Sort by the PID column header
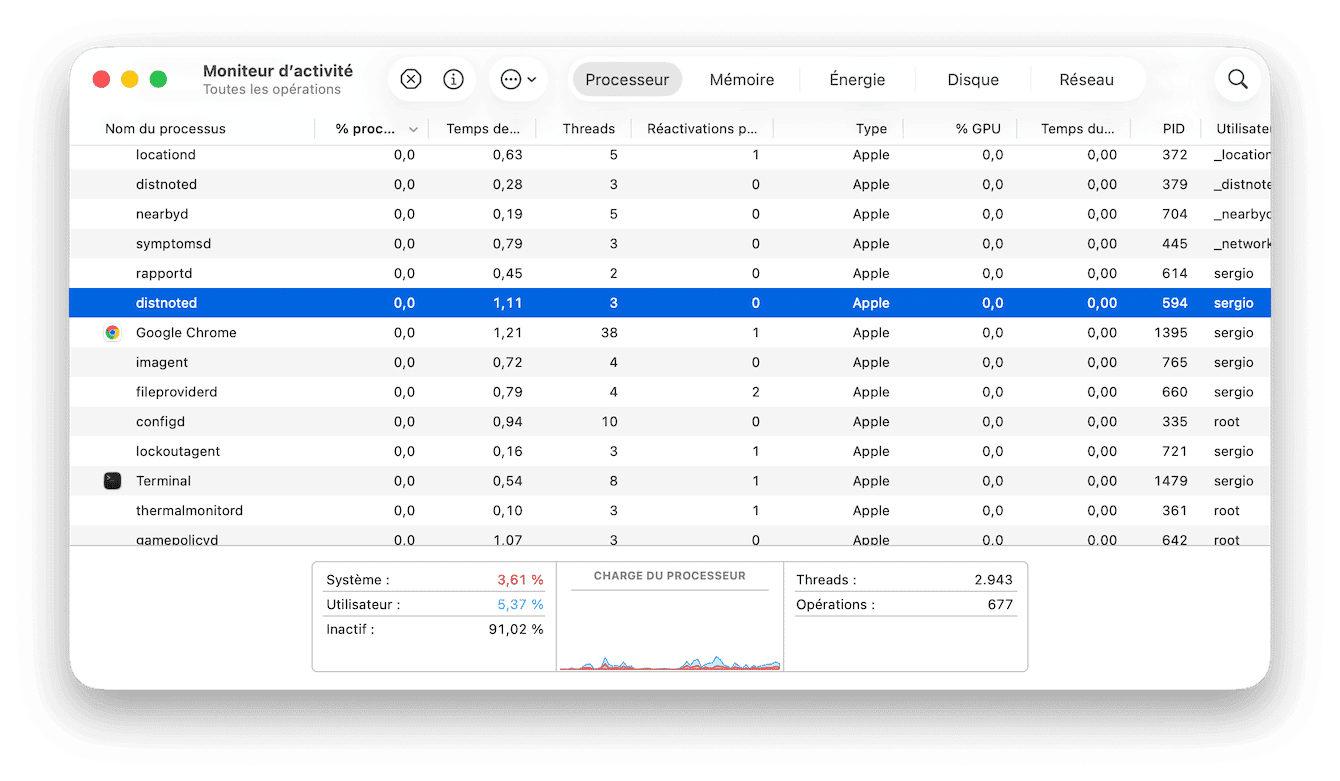 coord(1173,129)
